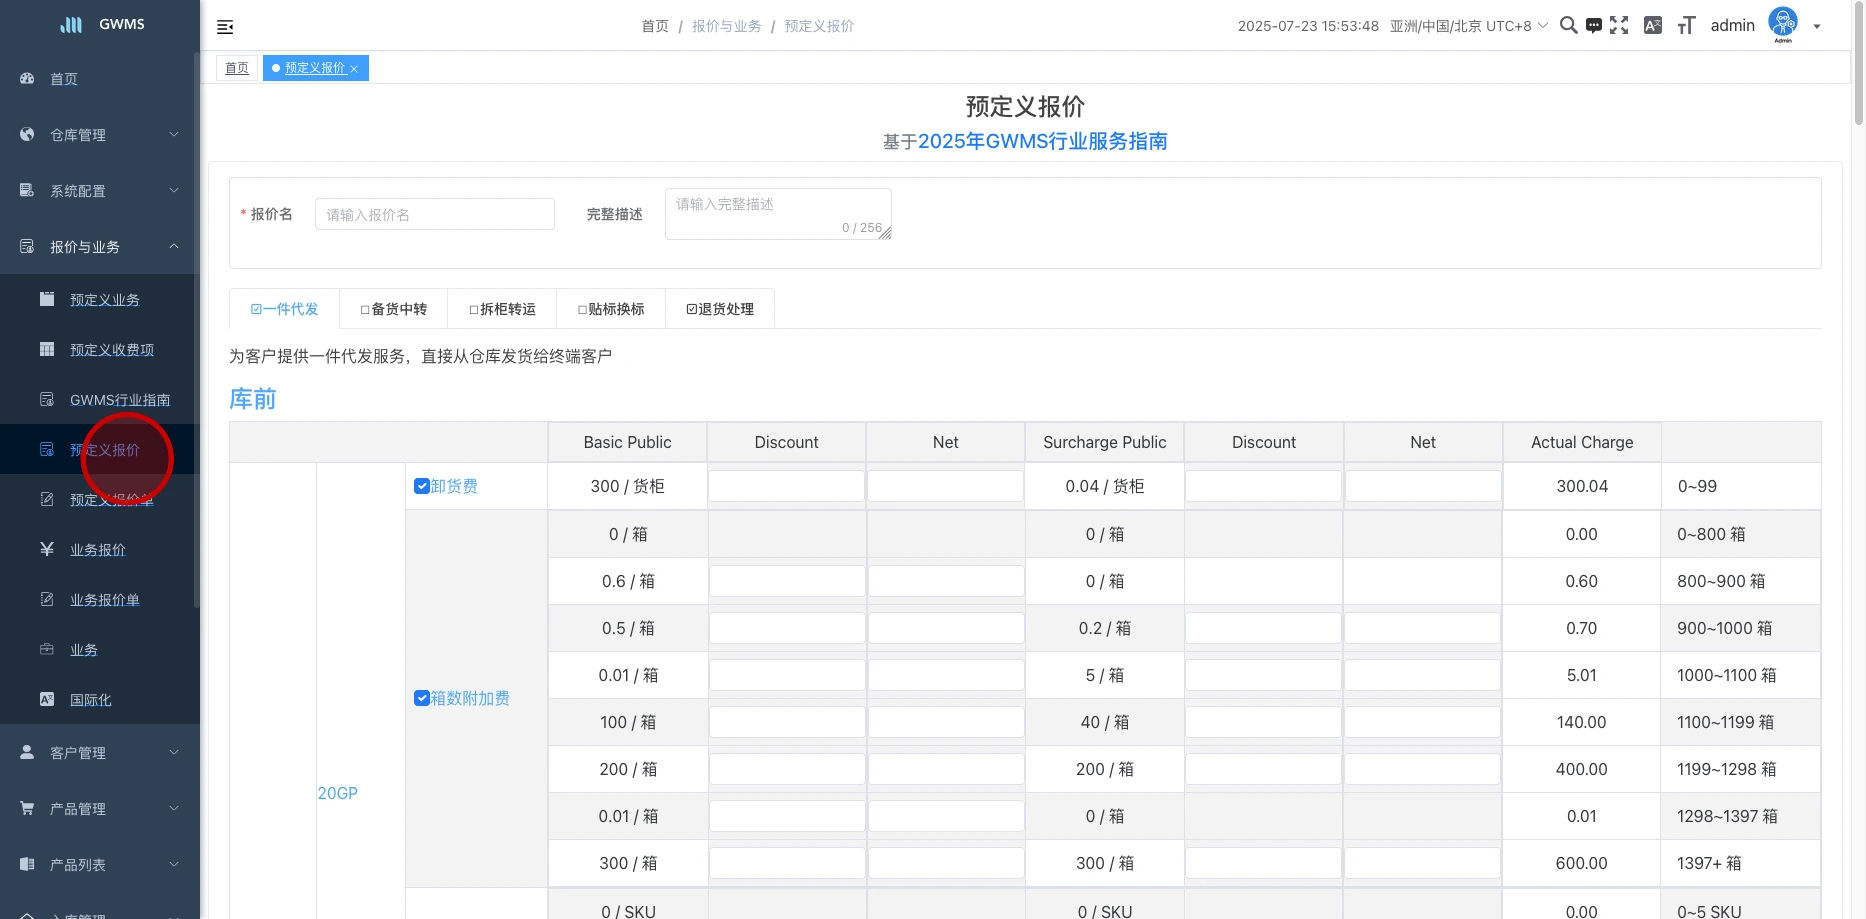This screenshot has width=1866, height=919.
Task: Open the 退货处理 tab
Action: 720,309
